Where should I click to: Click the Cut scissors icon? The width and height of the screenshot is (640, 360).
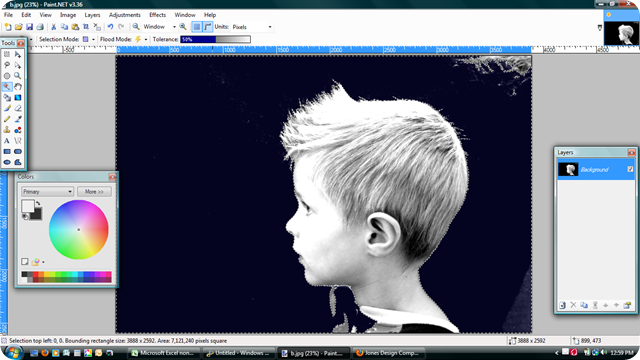click(53, 27)
